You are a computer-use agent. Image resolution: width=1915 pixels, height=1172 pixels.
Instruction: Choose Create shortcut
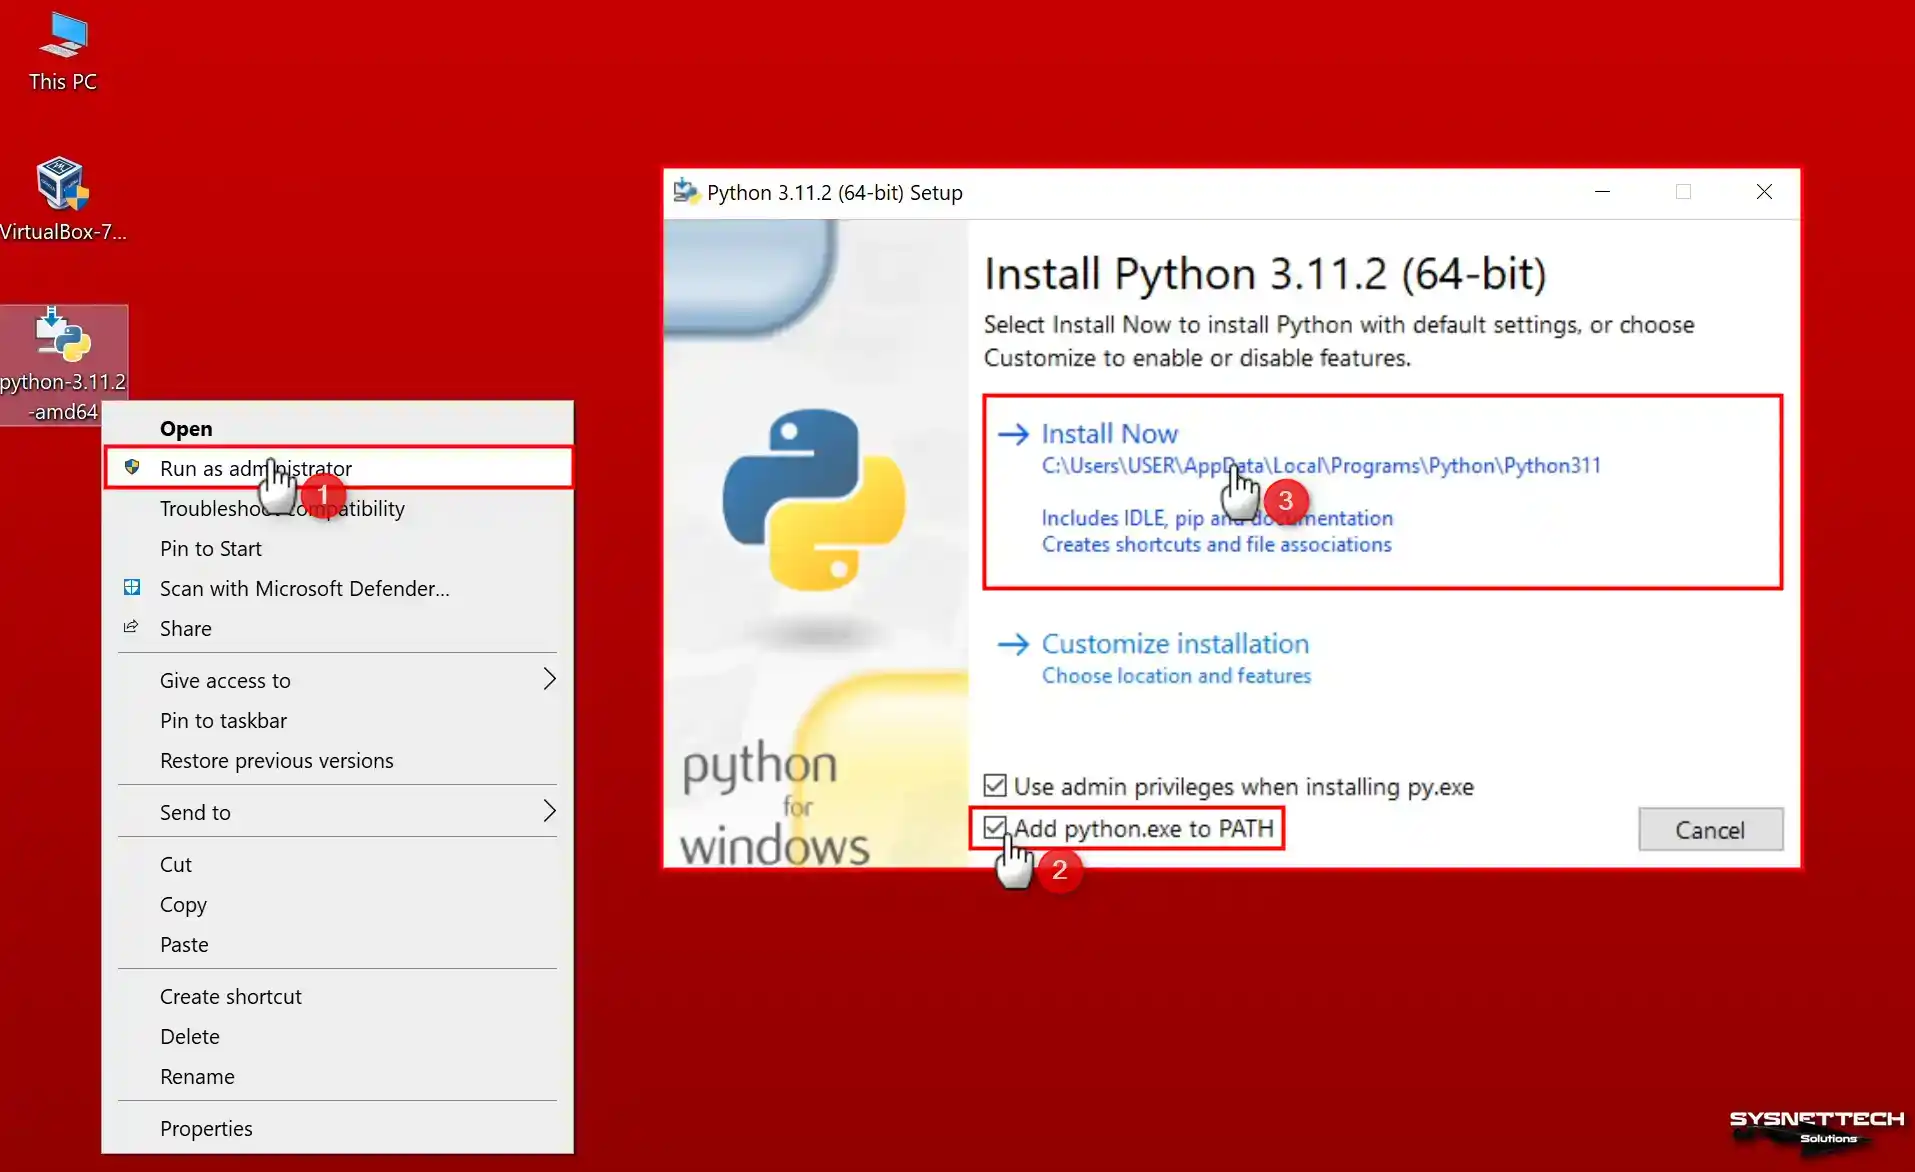[x=338, y=996]
